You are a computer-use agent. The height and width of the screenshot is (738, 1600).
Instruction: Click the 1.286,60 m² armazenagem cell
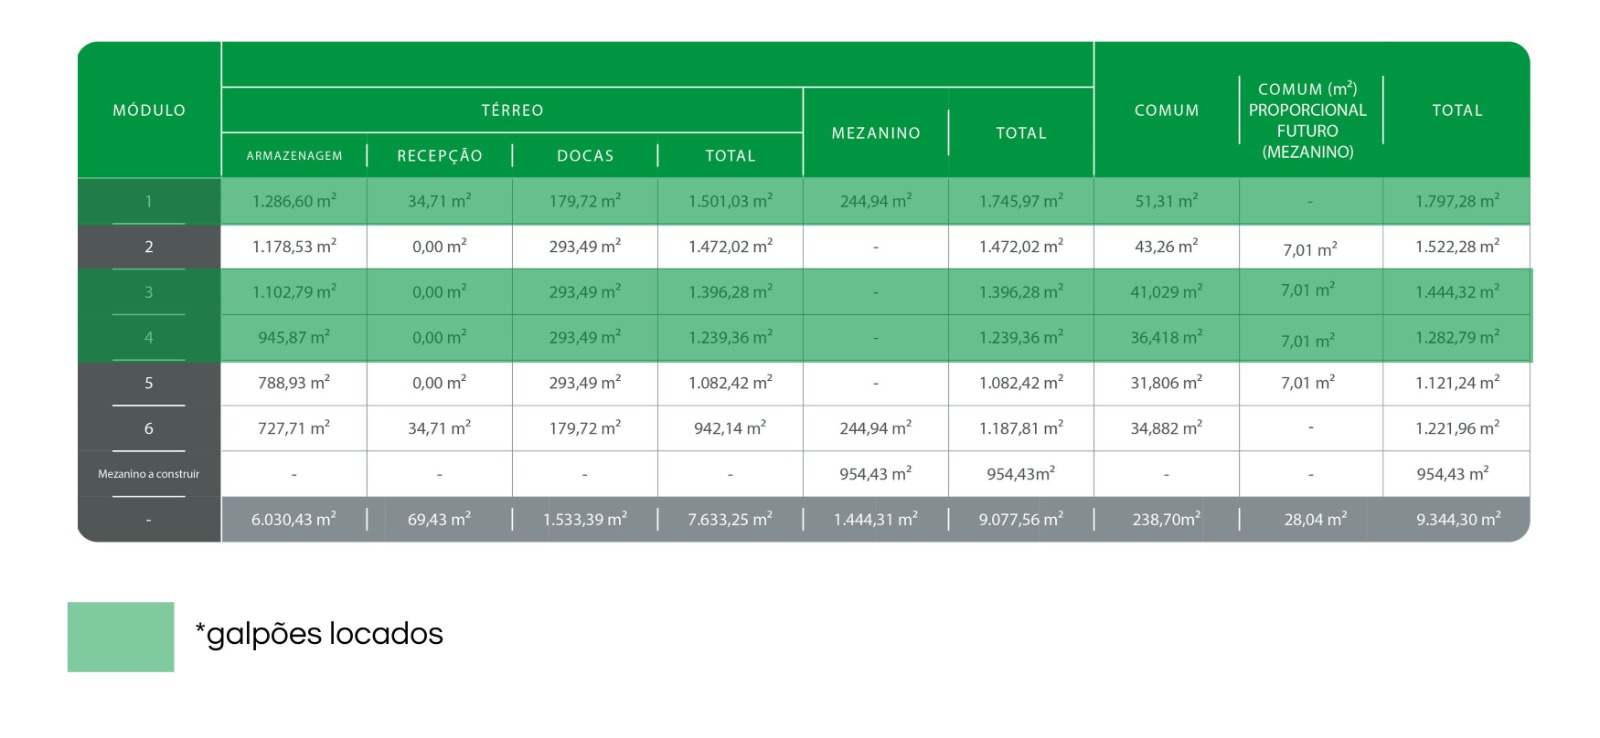point(294,201)
